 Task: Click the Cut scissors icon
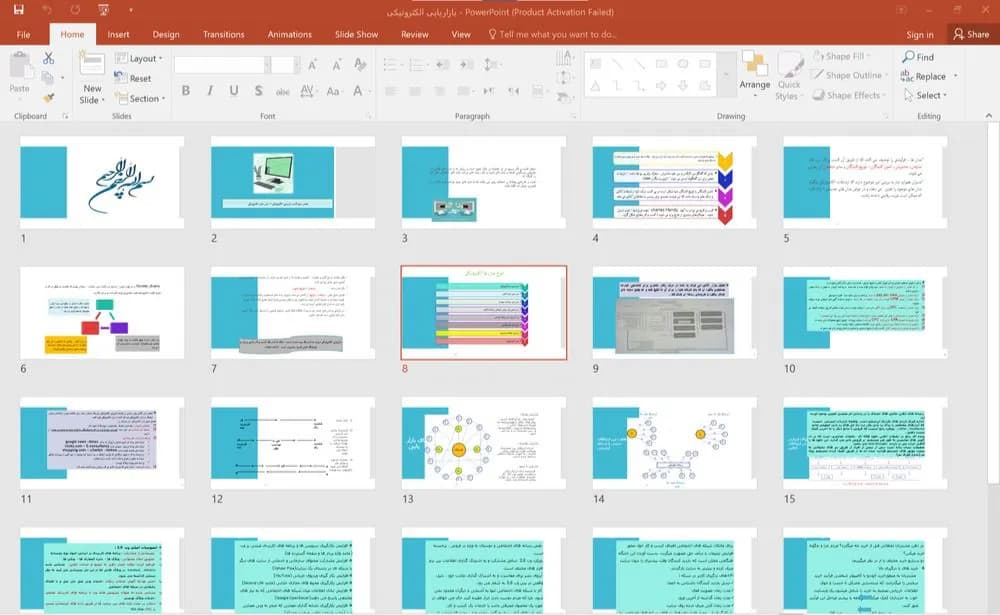coord(48,58)
